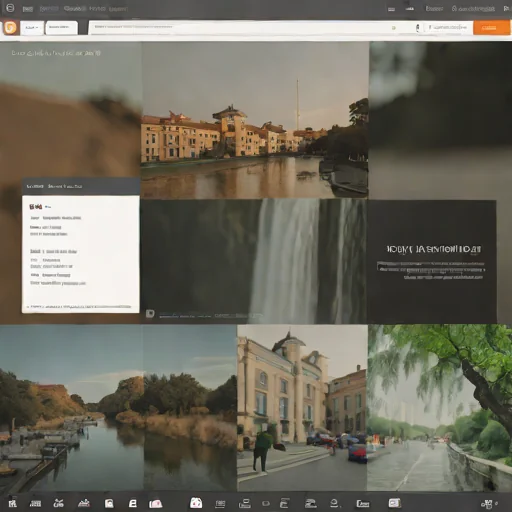Select the third menu item in the title bar
Screen dimensions: 512x512
click(74, 9)
